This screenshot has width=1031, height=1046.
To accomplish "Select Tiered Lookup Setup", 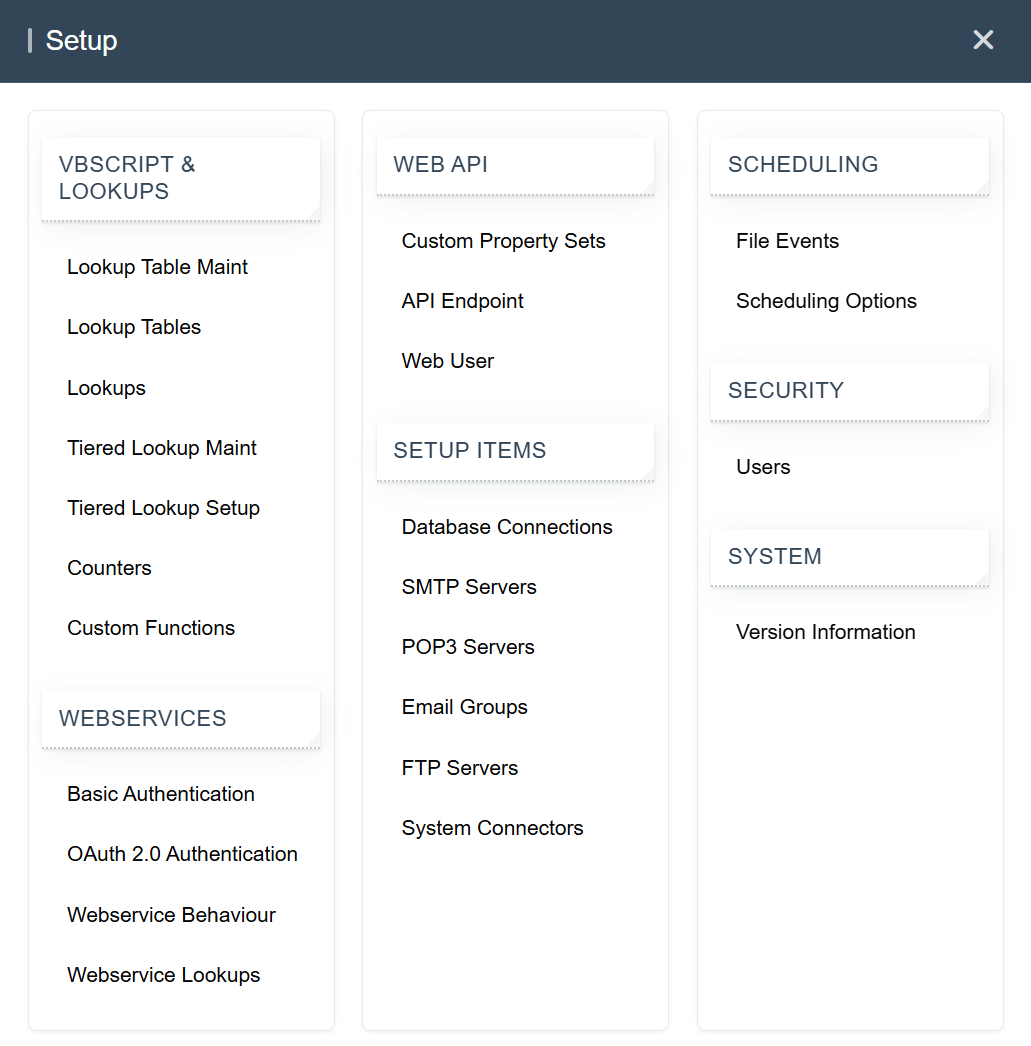I will 163,508.
